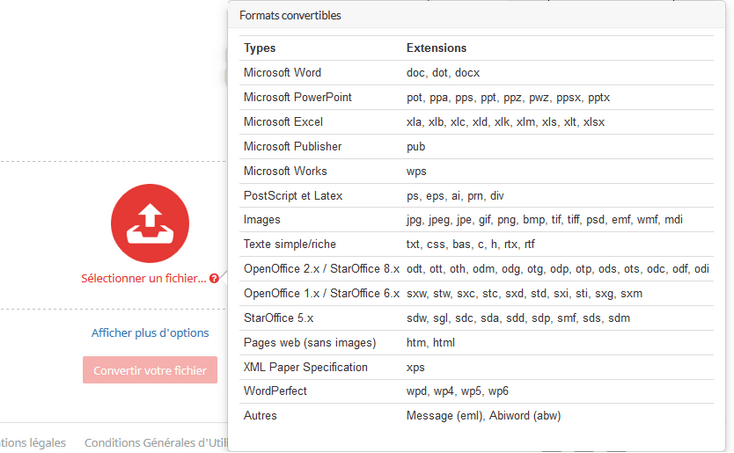
Task: Select the Microsoft Word row label
Action: click(282, 73)
